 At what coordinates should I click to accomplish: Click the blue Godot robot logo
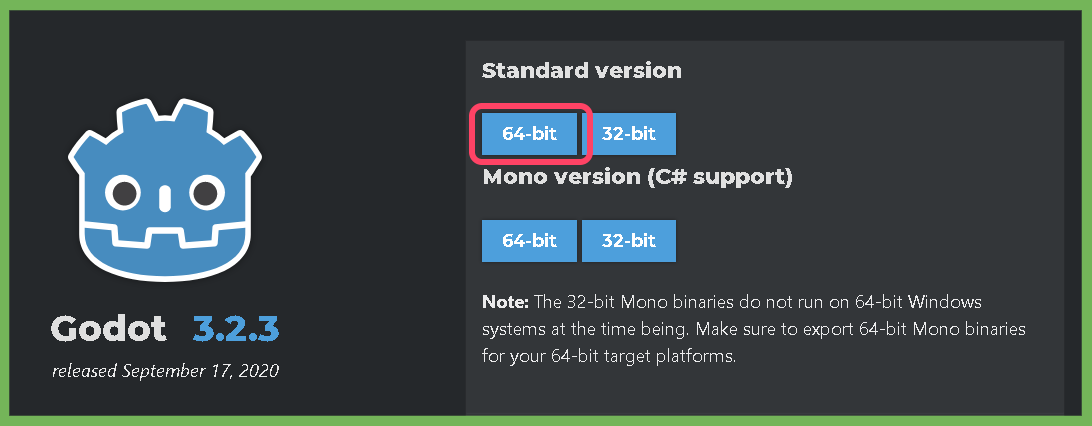(x=165, y=189)
